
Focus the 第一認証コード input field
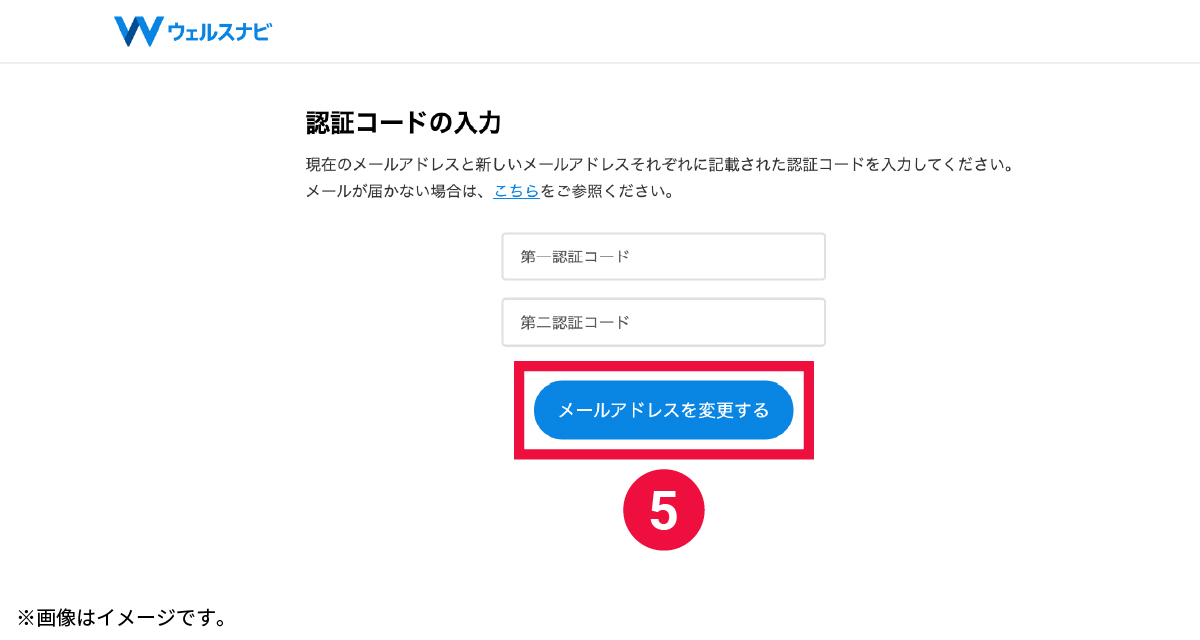(x=664, y=257)
